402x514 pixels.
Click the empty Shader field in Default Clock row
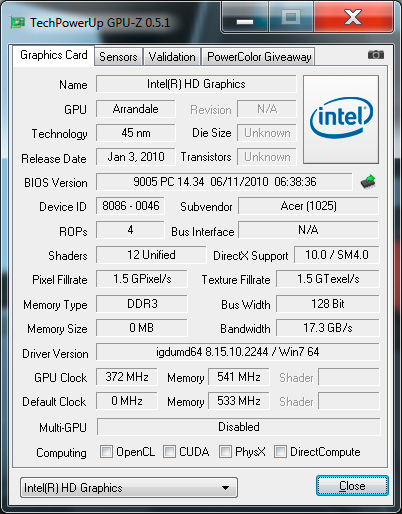pos(349,401)
